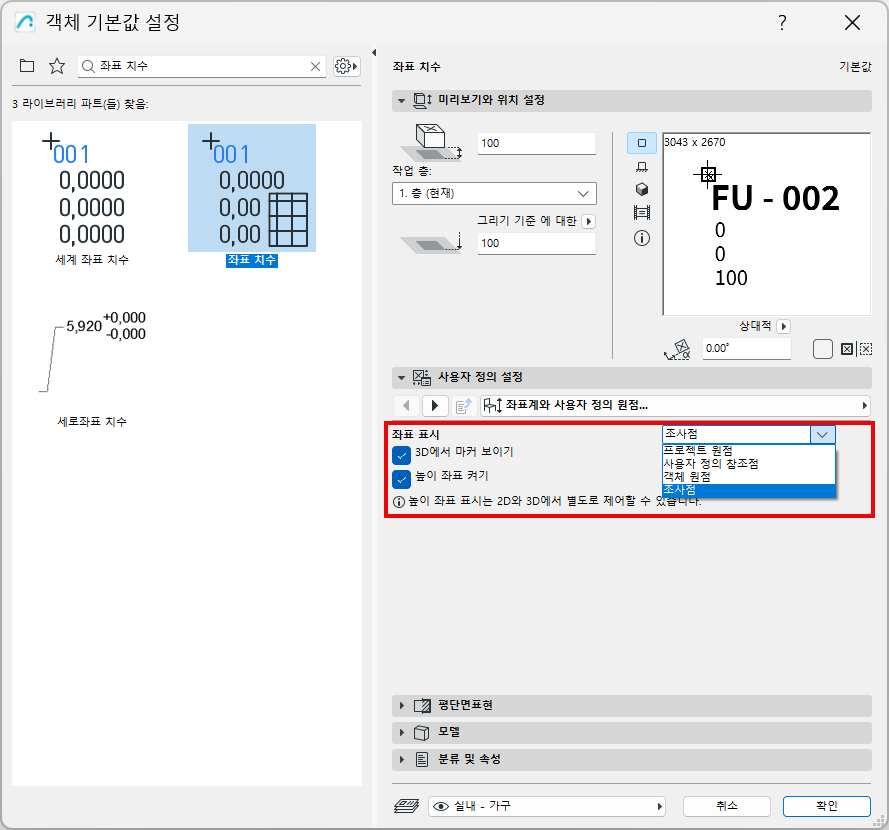Open the 실내 - 가구 layer dropdown
The width and height of the screenshot is (889, 830).
tap(547, 806)
